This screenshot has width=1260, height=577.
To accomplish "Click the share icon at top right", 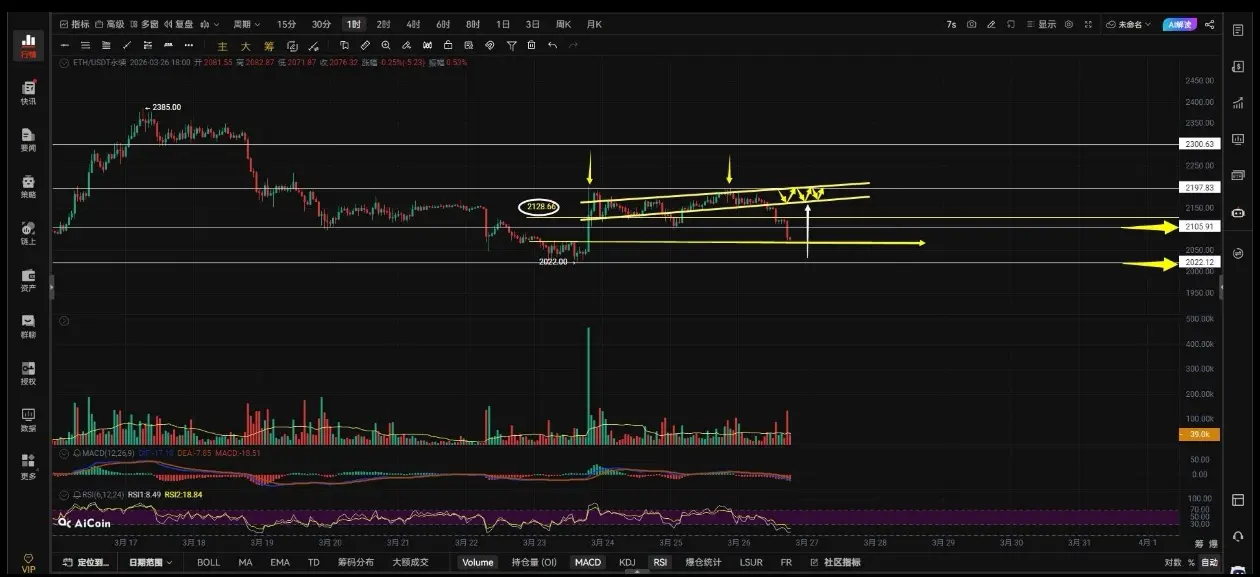I will coord(1210,24).
